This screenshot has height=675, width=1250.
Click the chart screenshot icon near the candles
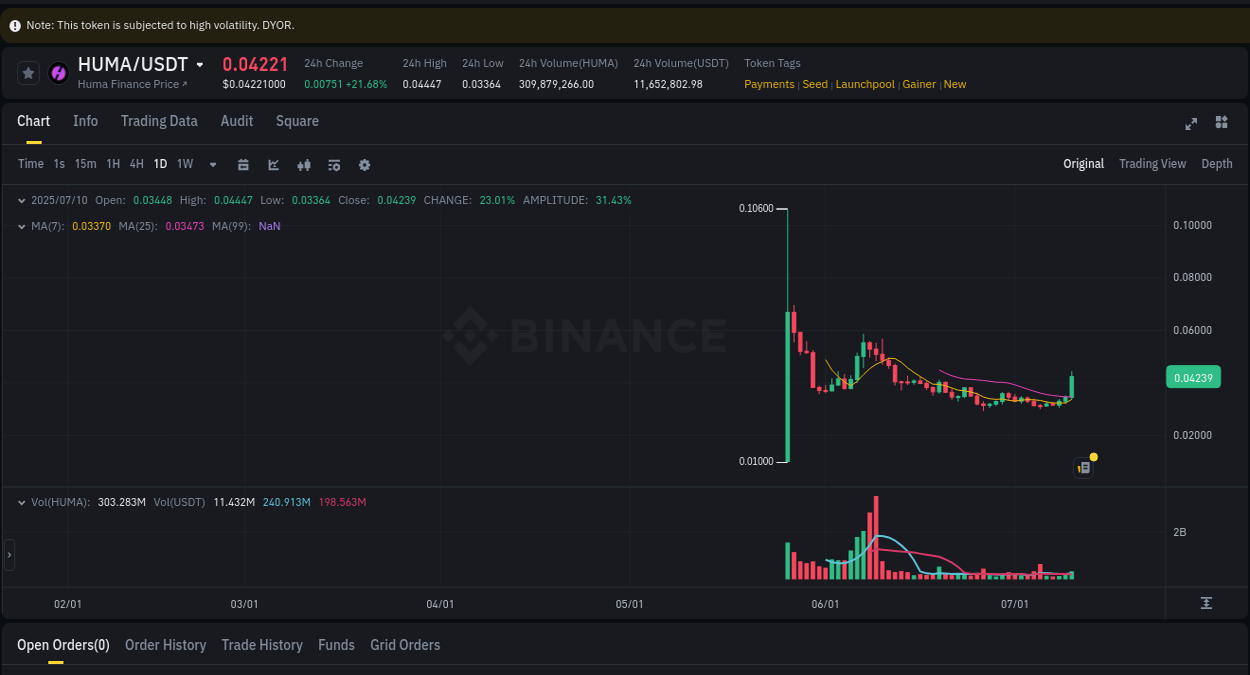point(1083,467)
